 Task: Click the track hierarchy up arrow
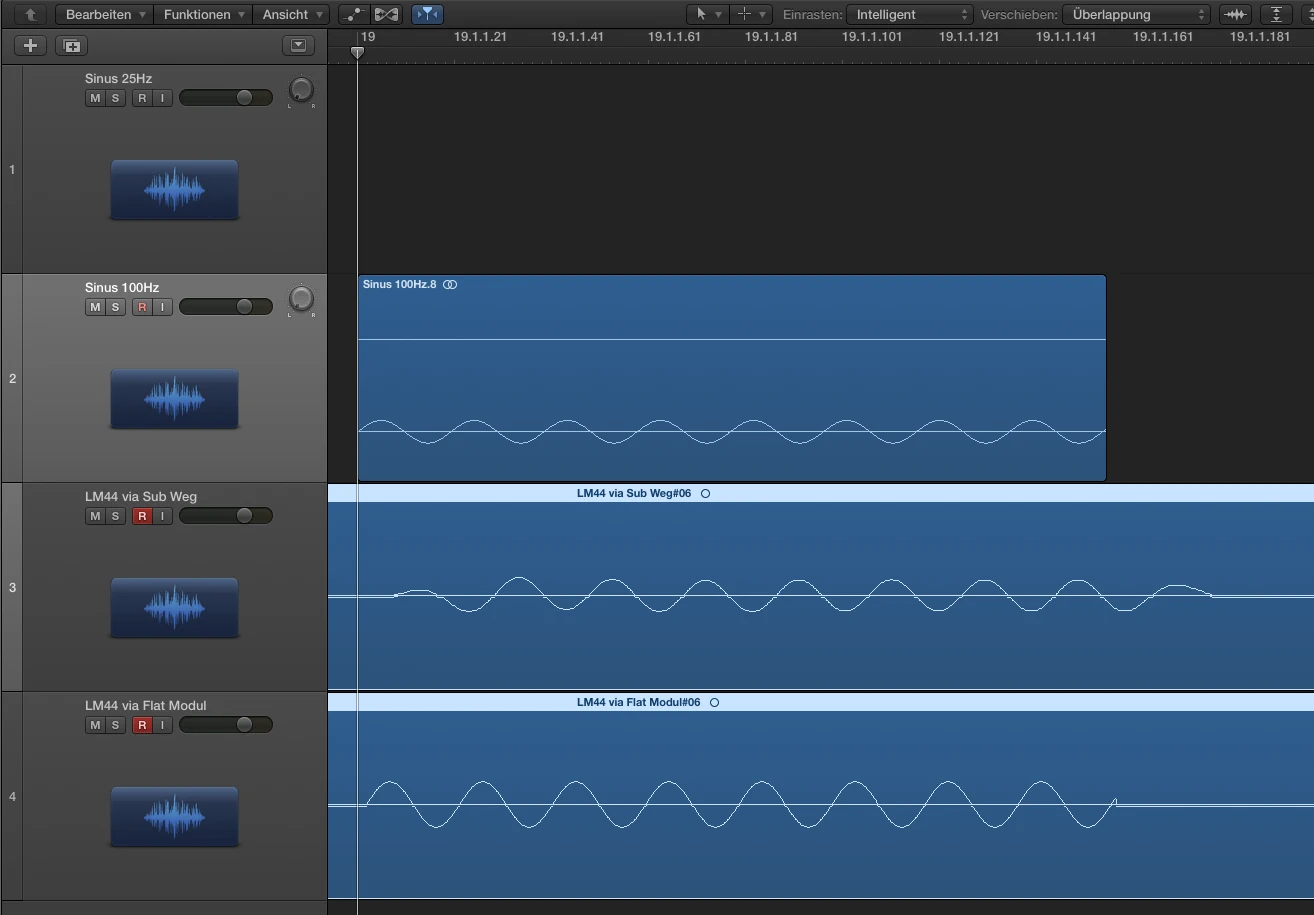[31, 15]
